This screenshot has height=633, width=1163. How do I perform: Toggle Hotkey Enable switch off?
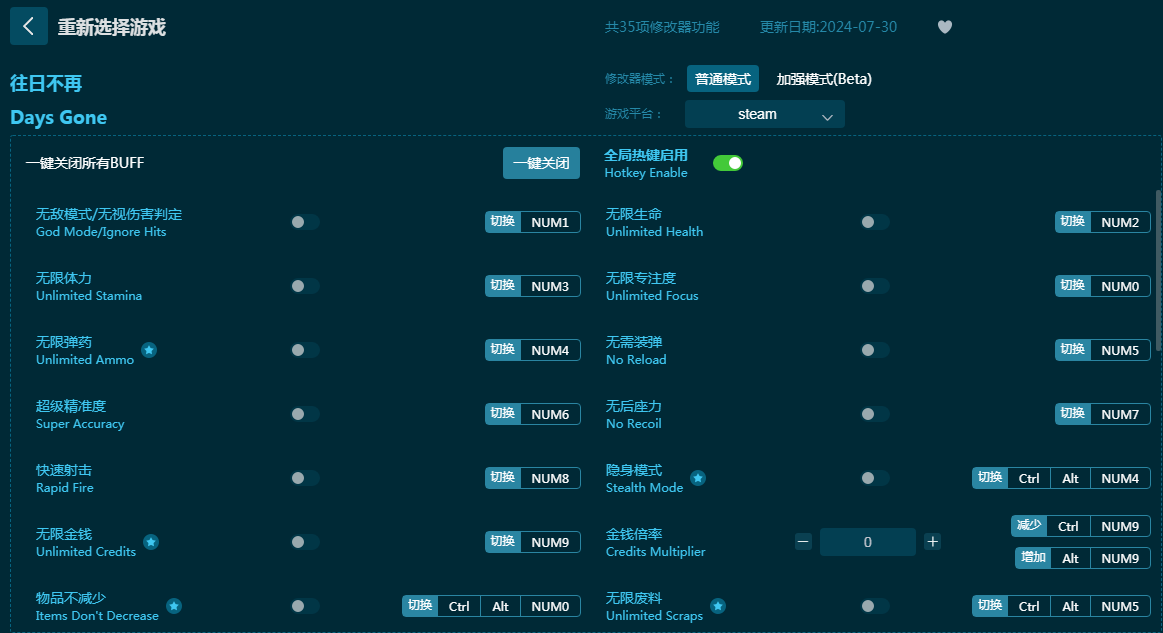728,163
